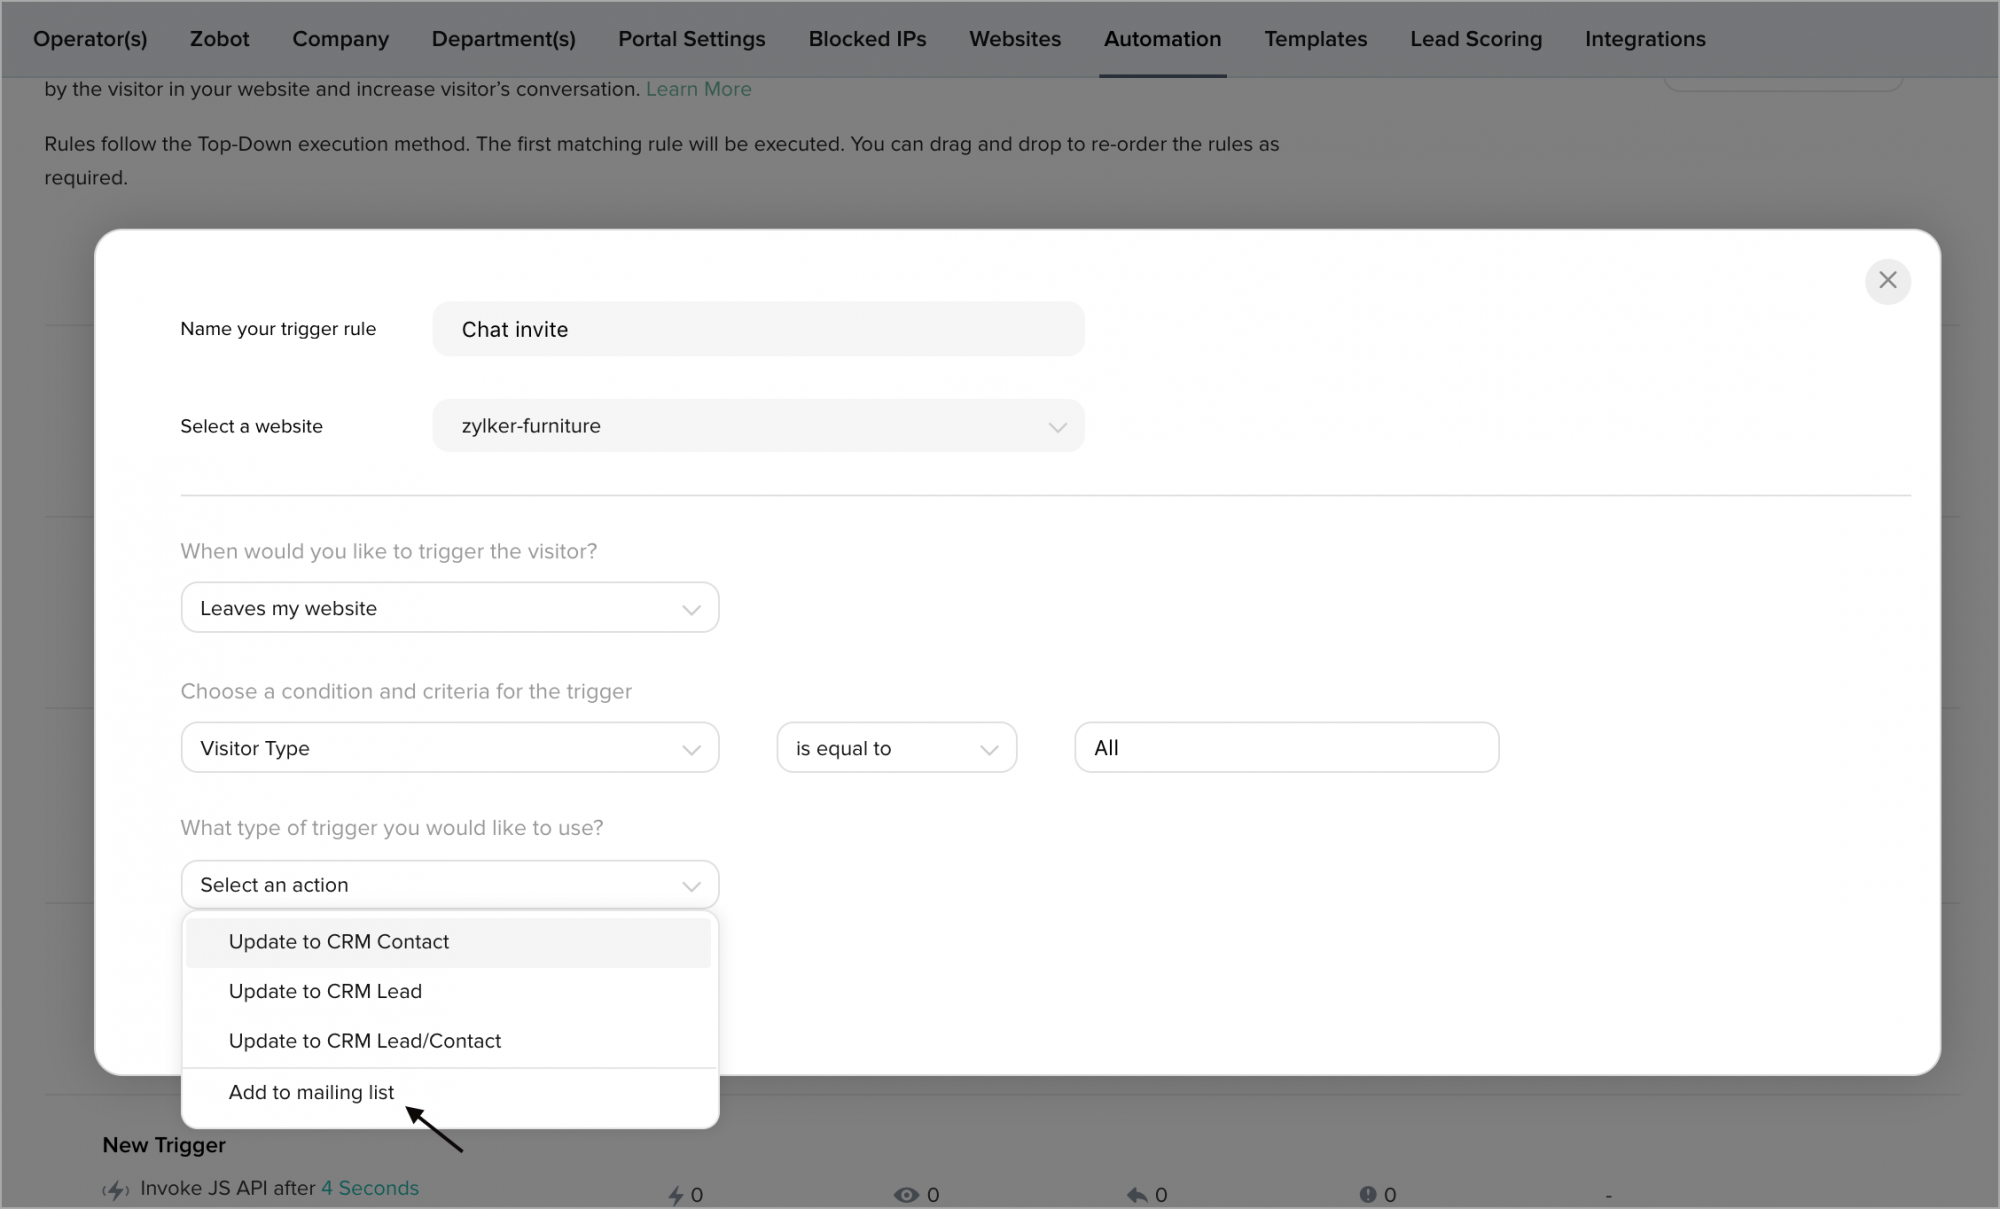Open the Visitor Type condition dropdown
The width and height of the screenshot is (2000, 1209).
point(449,748)
